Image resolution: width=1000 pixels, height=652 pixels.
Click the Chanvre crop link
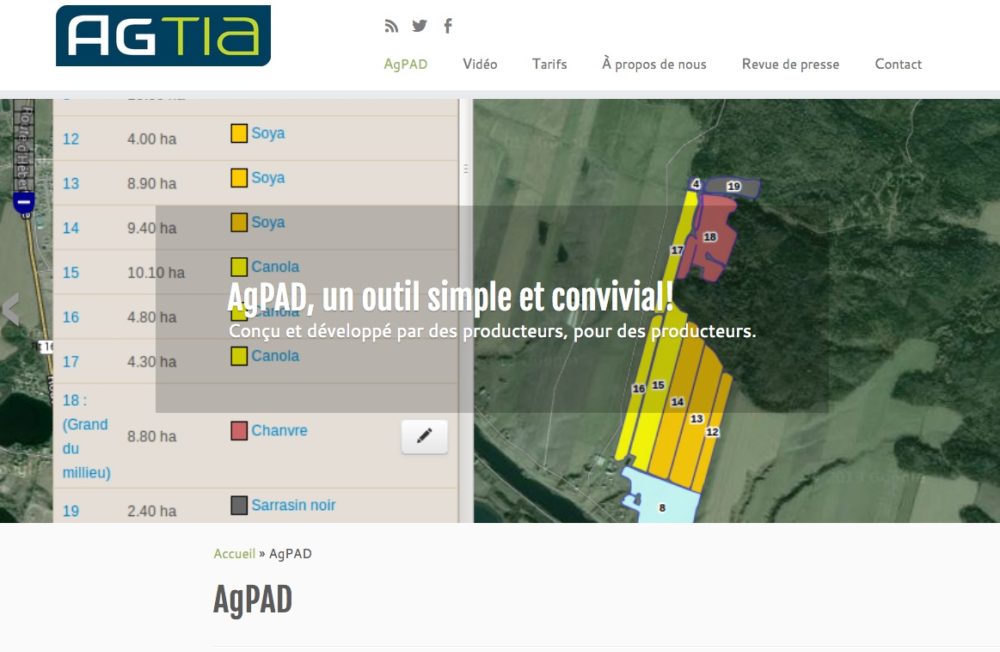click(279, 431)
